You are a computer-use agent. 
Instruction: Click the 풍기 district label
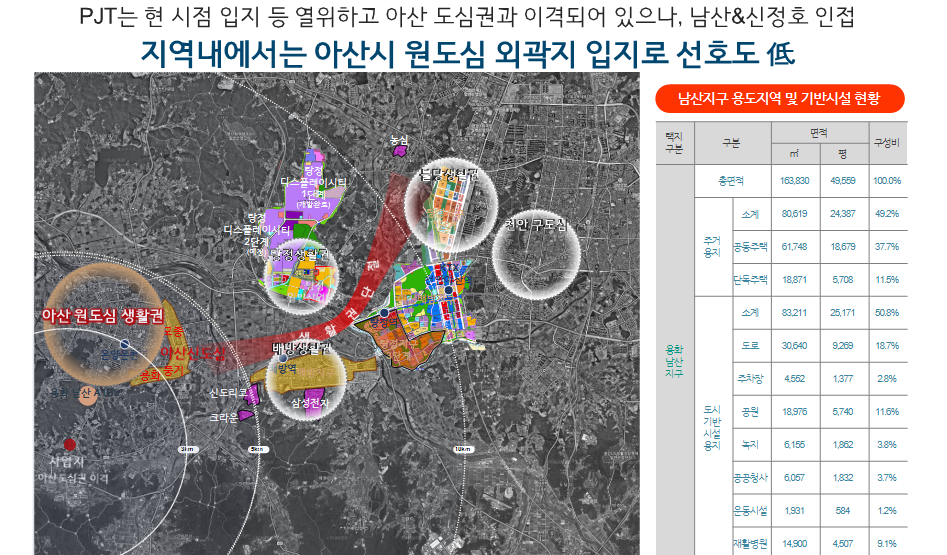click(x=173, y=369)
